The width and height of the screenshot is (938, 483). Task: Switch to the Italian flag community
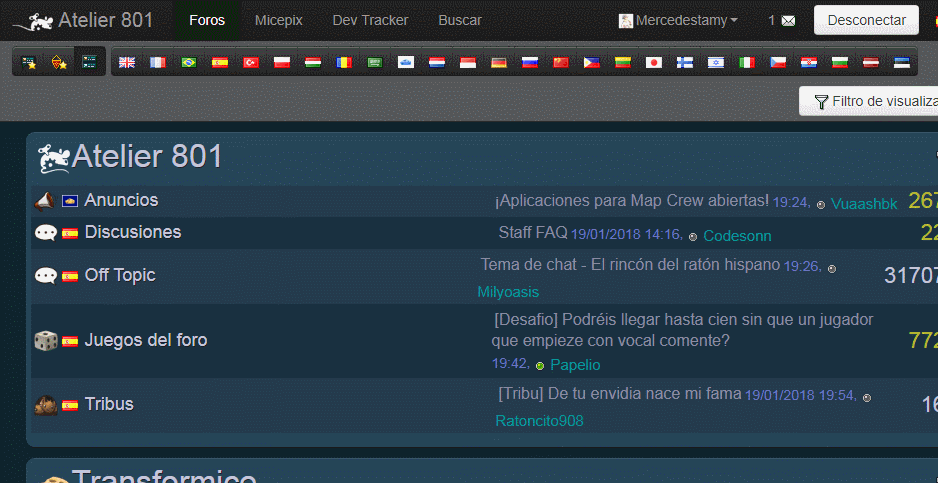(747, 62)
